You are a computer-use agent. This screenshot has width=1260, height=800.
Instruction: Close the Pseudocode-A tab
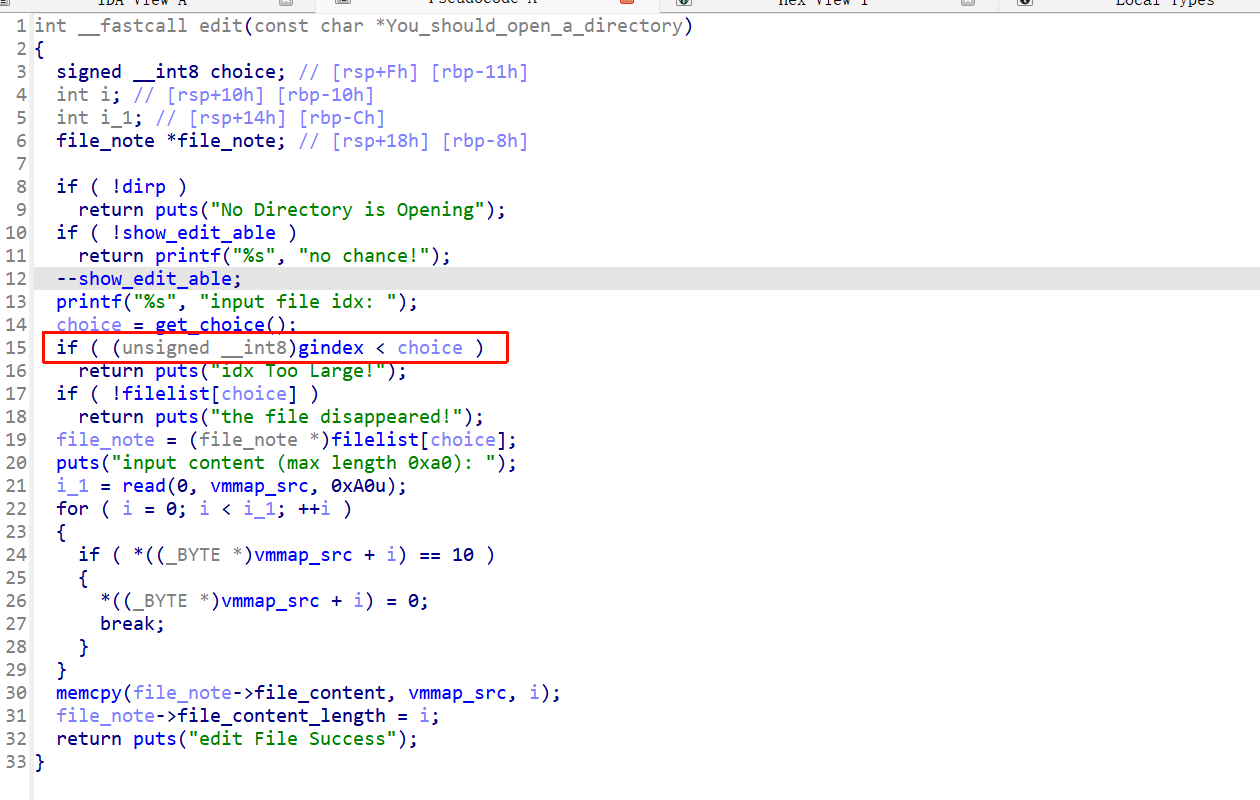(627, 3)
